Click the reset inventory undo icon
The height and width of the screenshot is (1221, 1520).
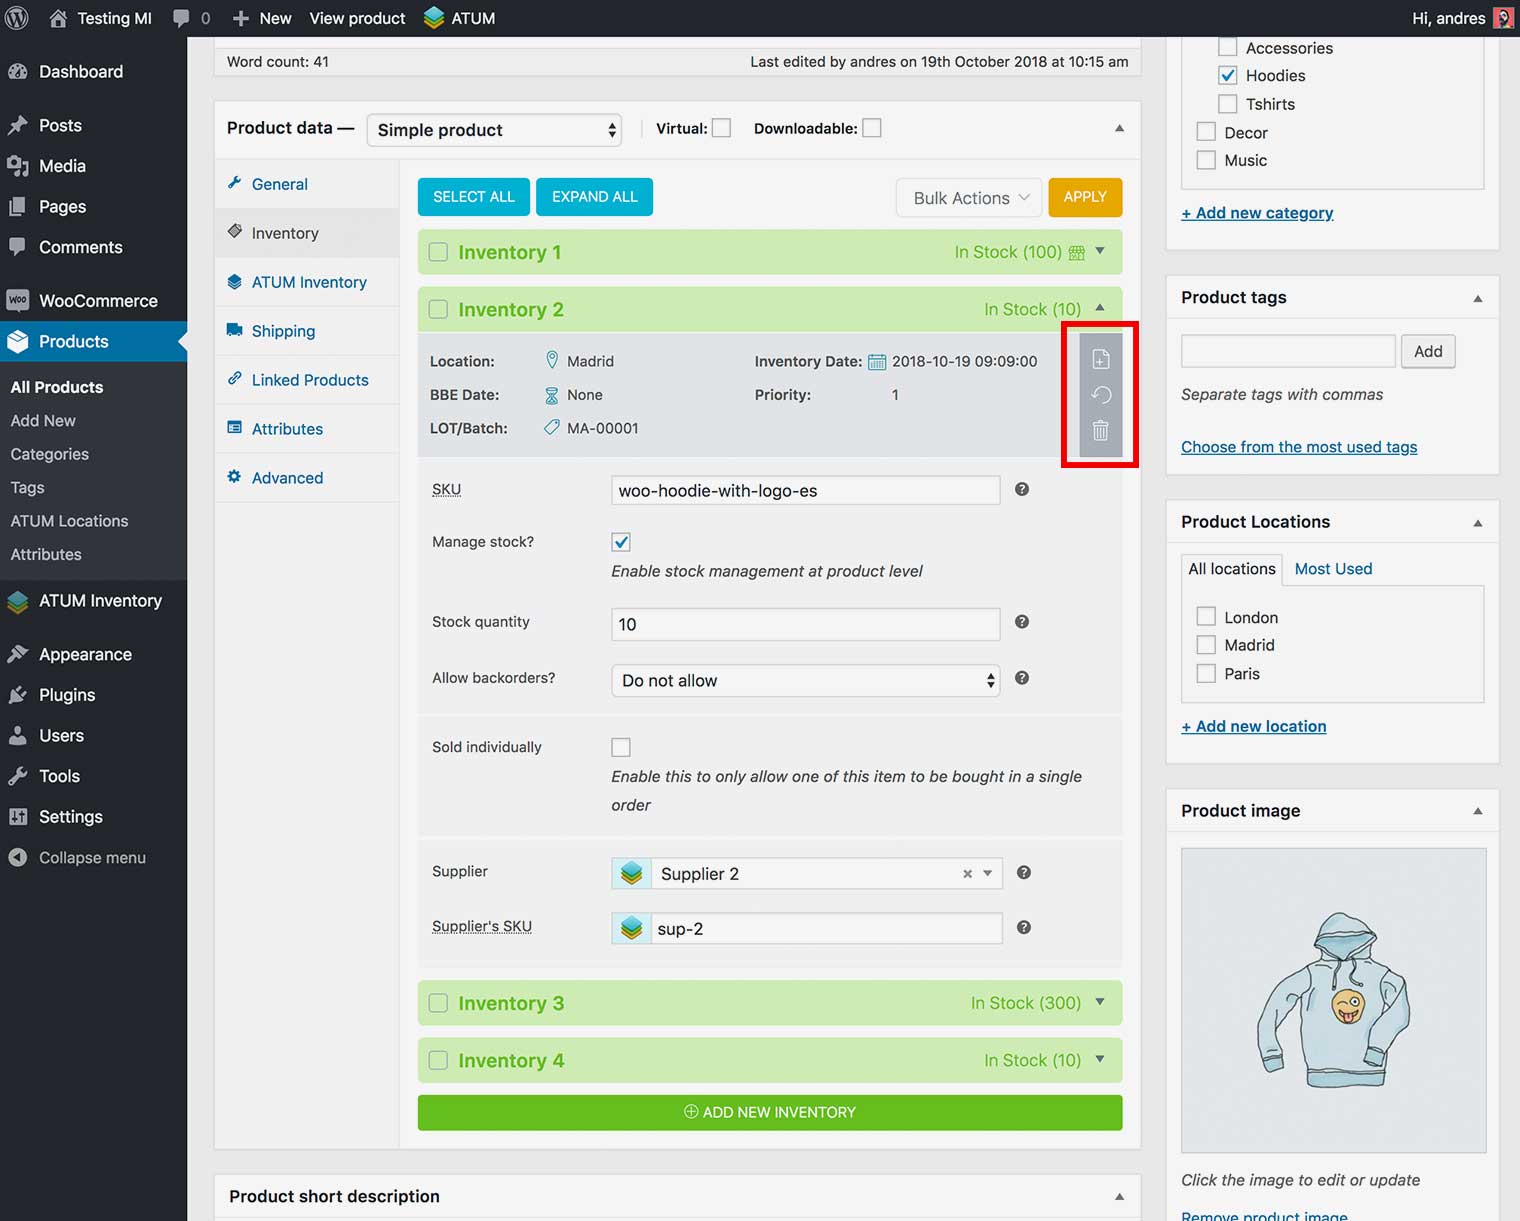[1100, 395]
